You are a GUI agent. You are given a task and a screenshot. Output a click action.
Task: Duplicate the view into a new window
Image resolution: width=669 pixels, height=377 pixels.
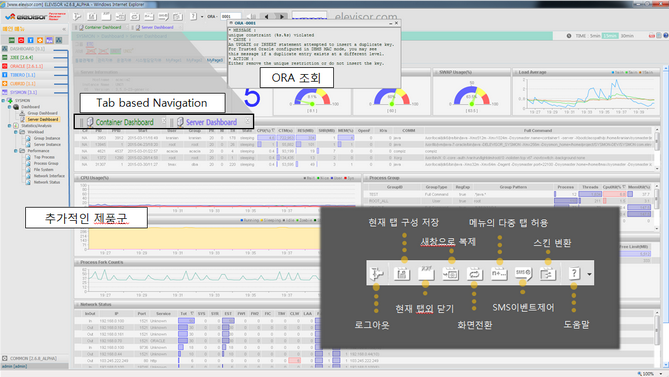pyautogui.click(x=120, y=17)
